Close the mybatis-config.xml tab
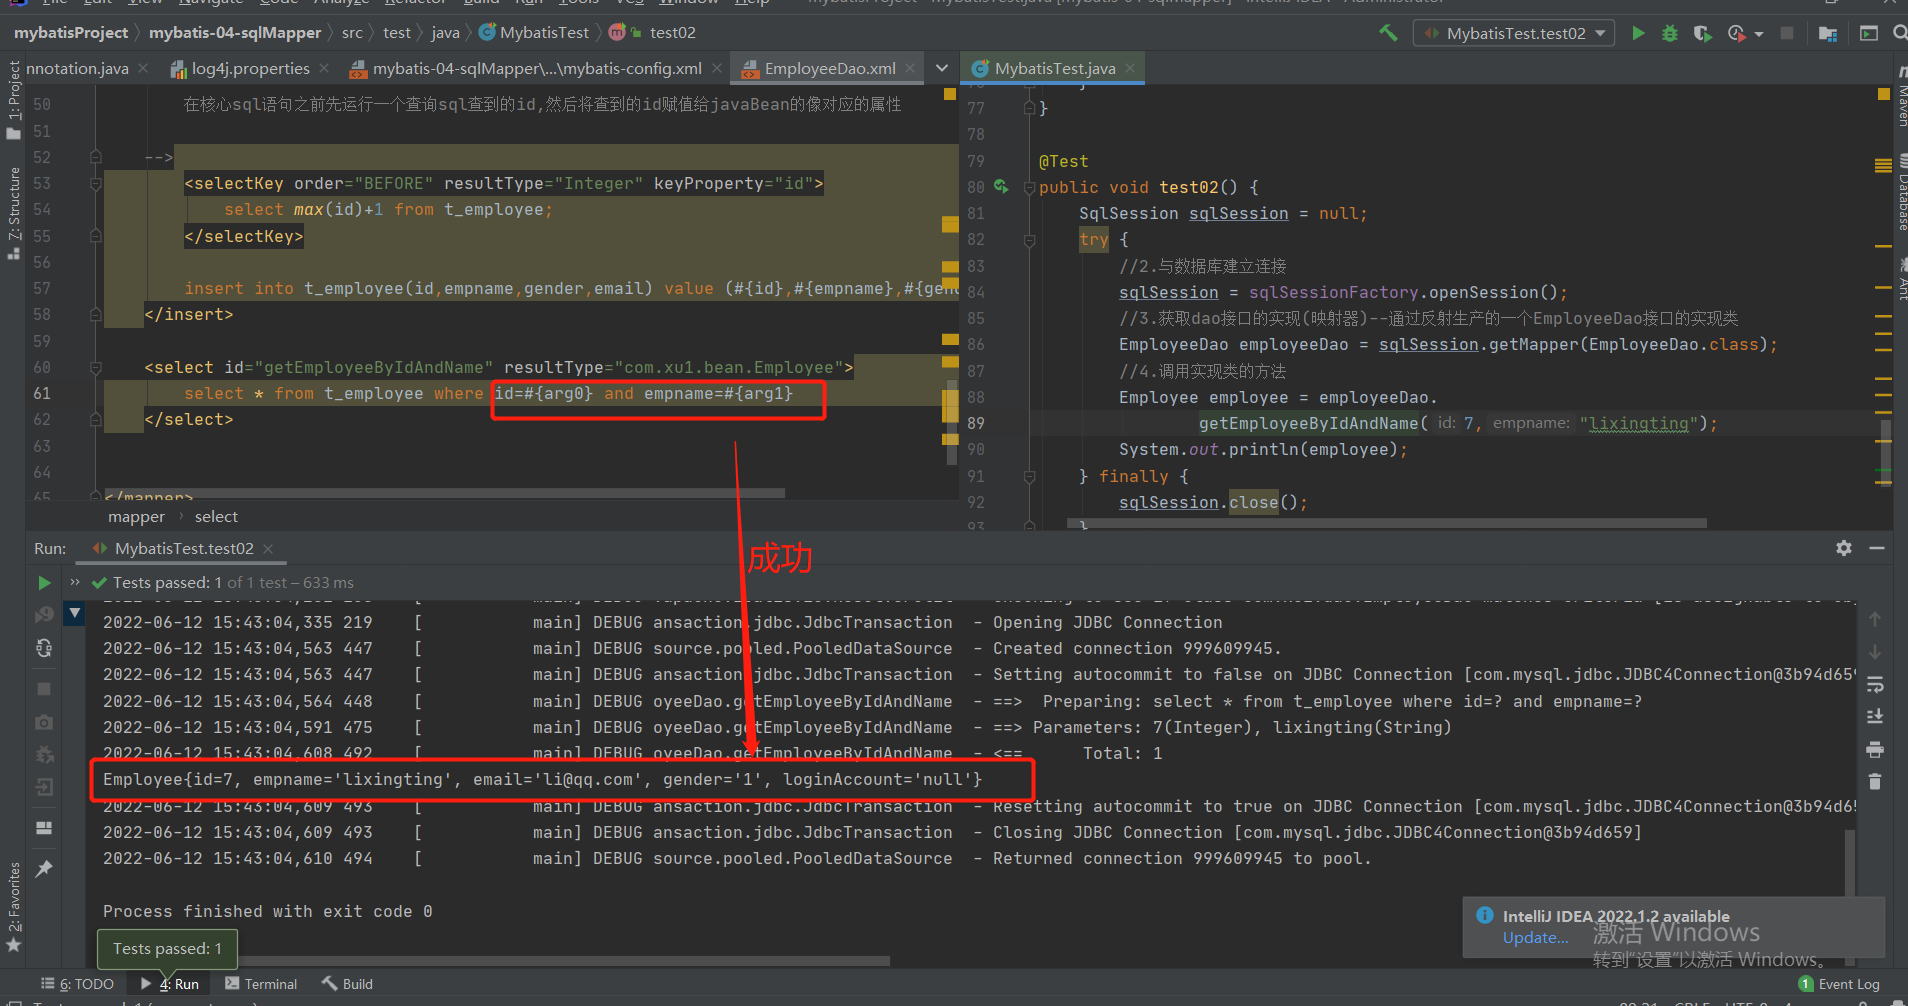 (x=717, y=68)
